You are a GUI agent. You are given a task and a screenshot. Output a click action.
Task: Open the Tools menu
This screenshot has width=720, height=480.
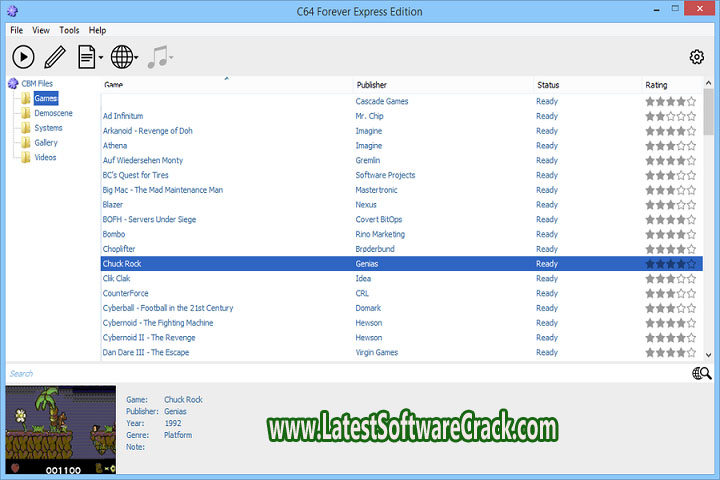click(69, 30)
